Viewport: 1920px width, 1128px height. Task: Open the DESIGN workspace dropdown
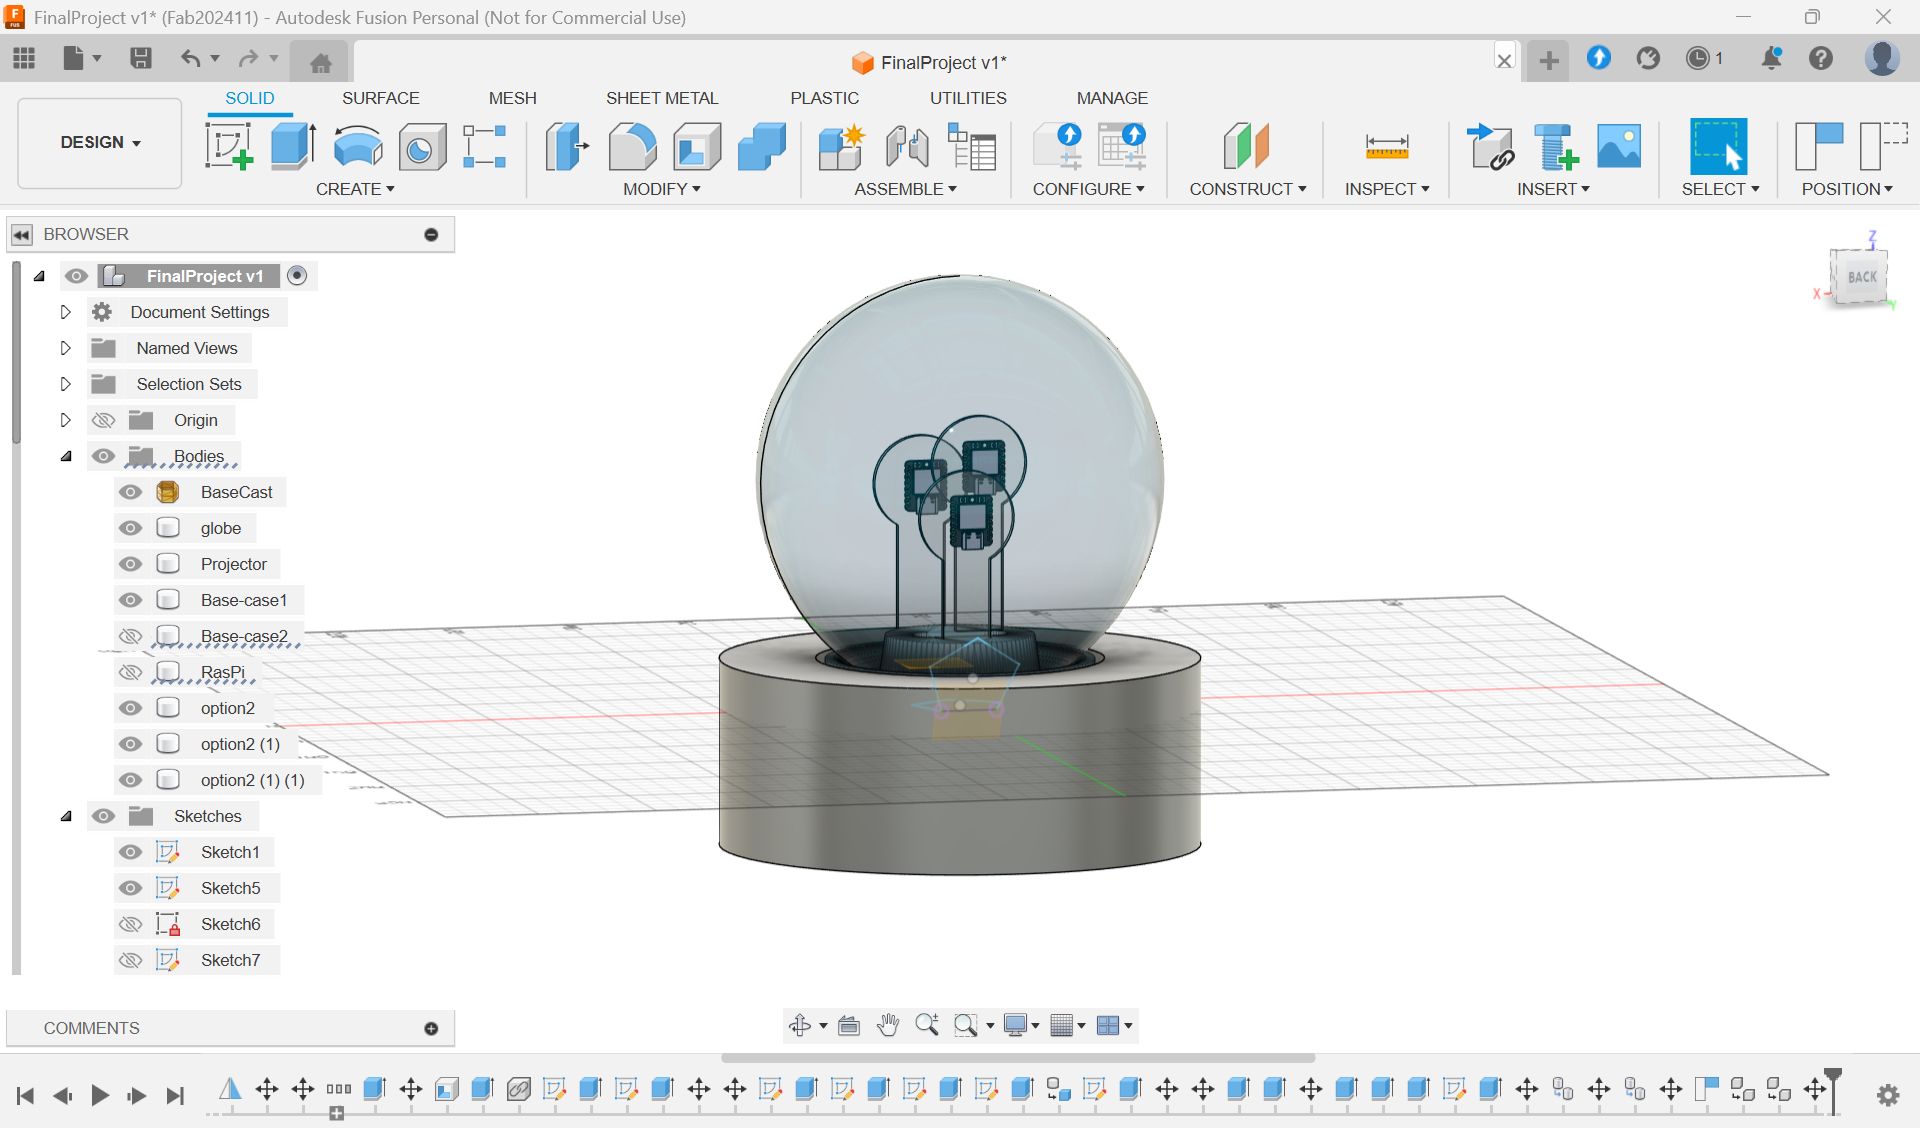pos(100,142)
